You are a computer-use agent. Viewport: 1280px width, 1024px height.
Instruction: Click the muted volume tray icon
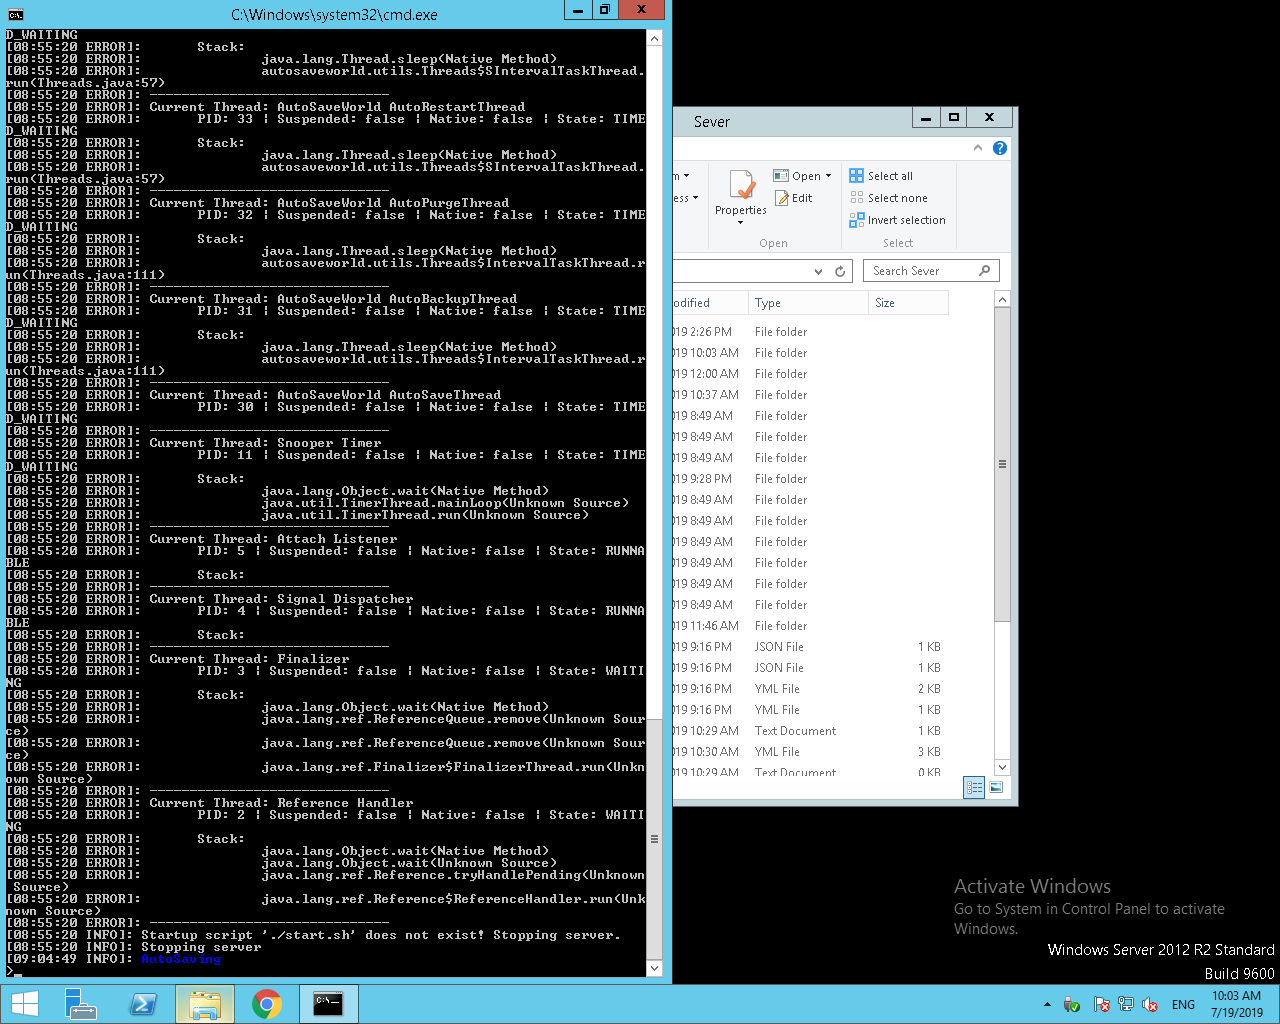pos(1150,1004)
